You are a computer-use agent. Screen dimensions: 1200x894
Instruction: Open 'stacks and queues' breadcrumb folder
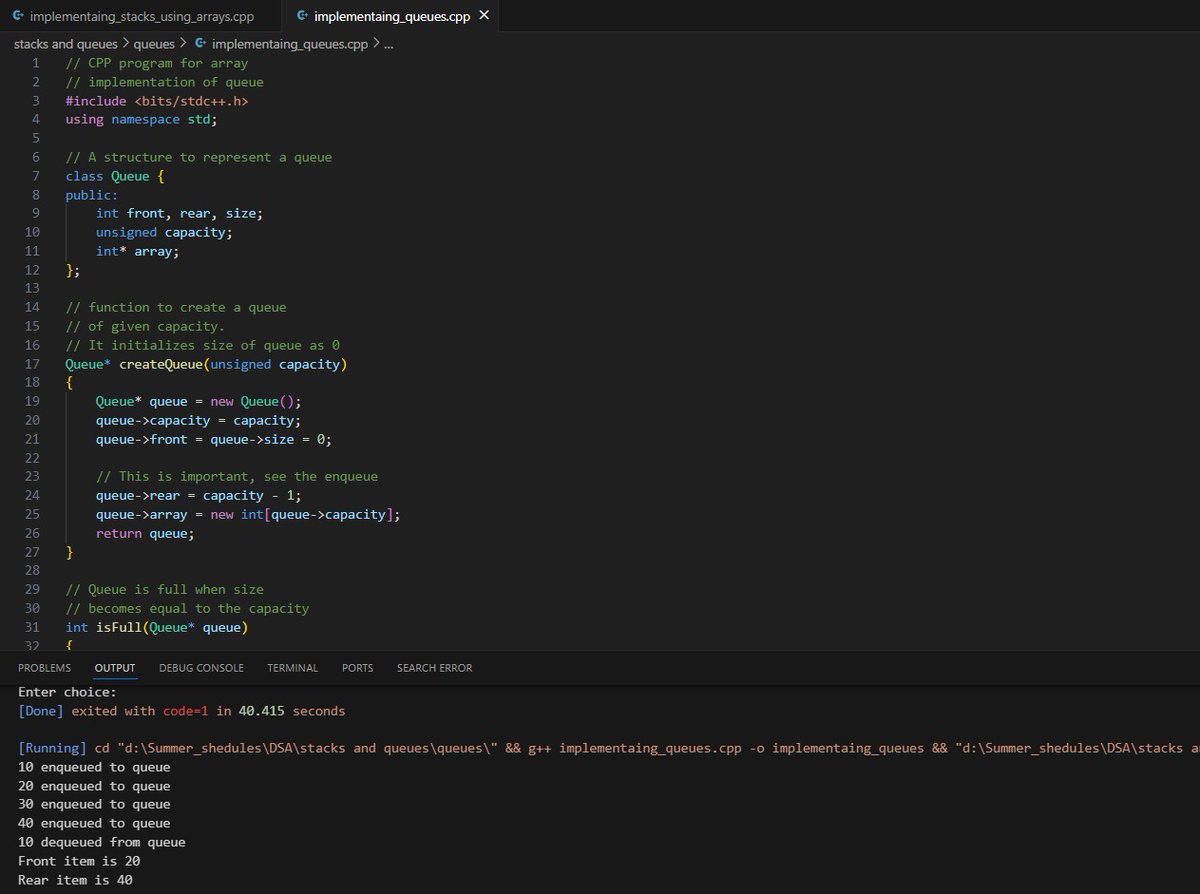tap(66, 44)
